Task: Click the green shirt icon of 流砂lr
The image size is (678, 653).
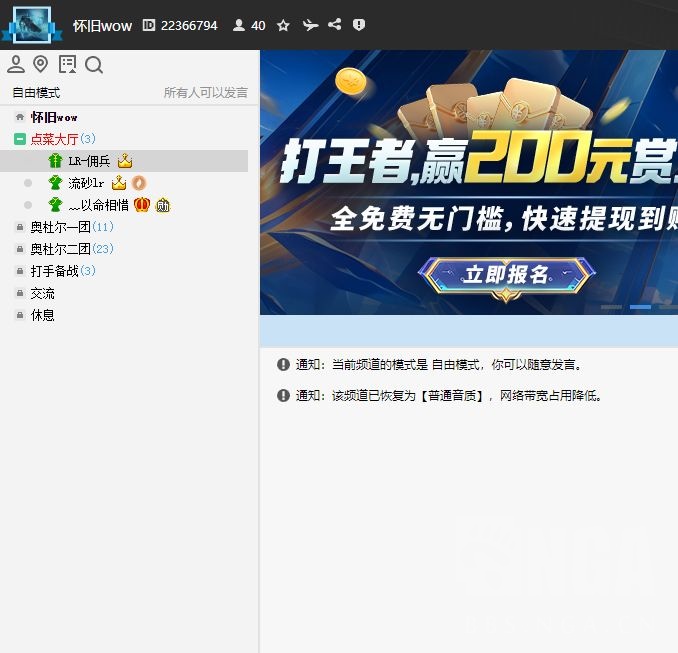Action: pos(55,183)
